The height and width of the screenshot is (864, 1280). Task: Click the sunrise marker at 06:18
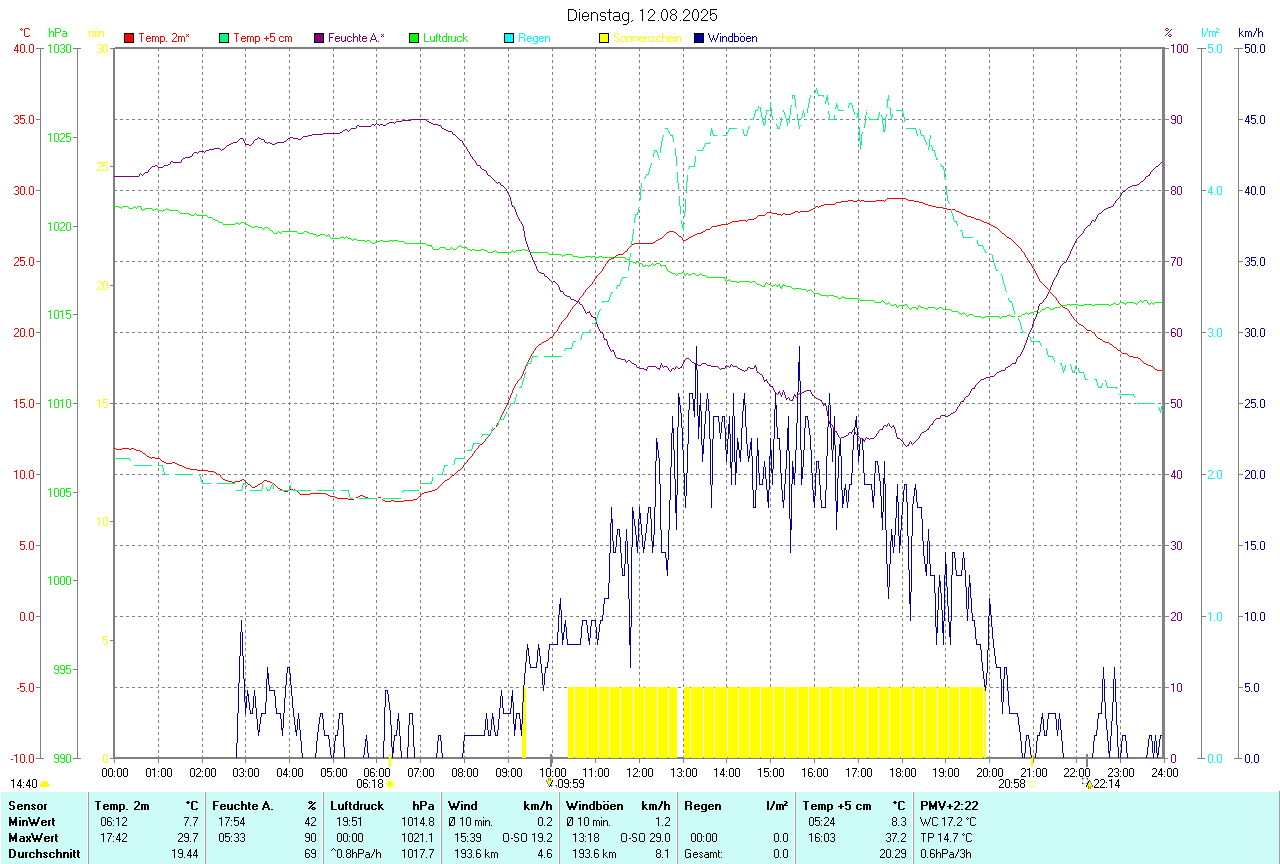click(390, 785)
